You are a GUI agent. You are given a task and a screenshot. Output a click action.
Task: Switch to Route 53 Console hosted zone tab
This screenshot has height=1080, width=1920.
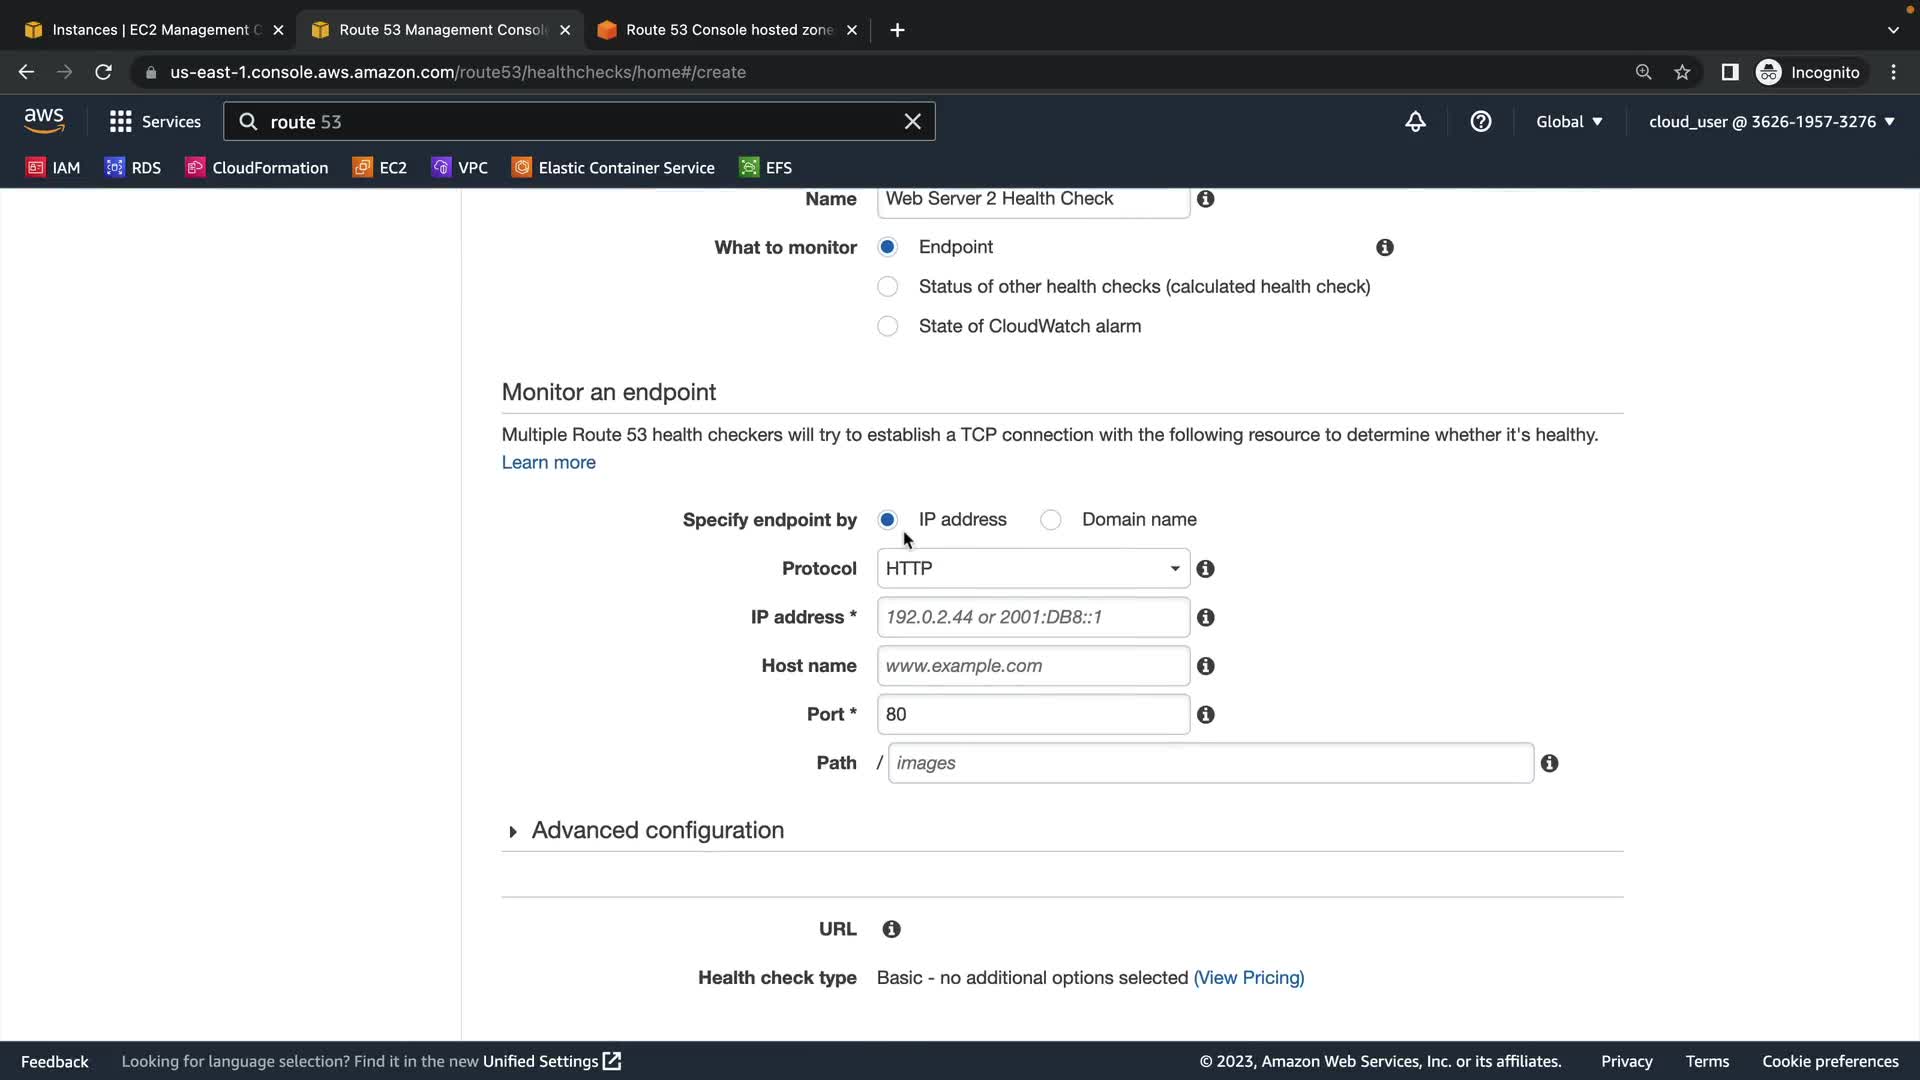tap(727, 30)
